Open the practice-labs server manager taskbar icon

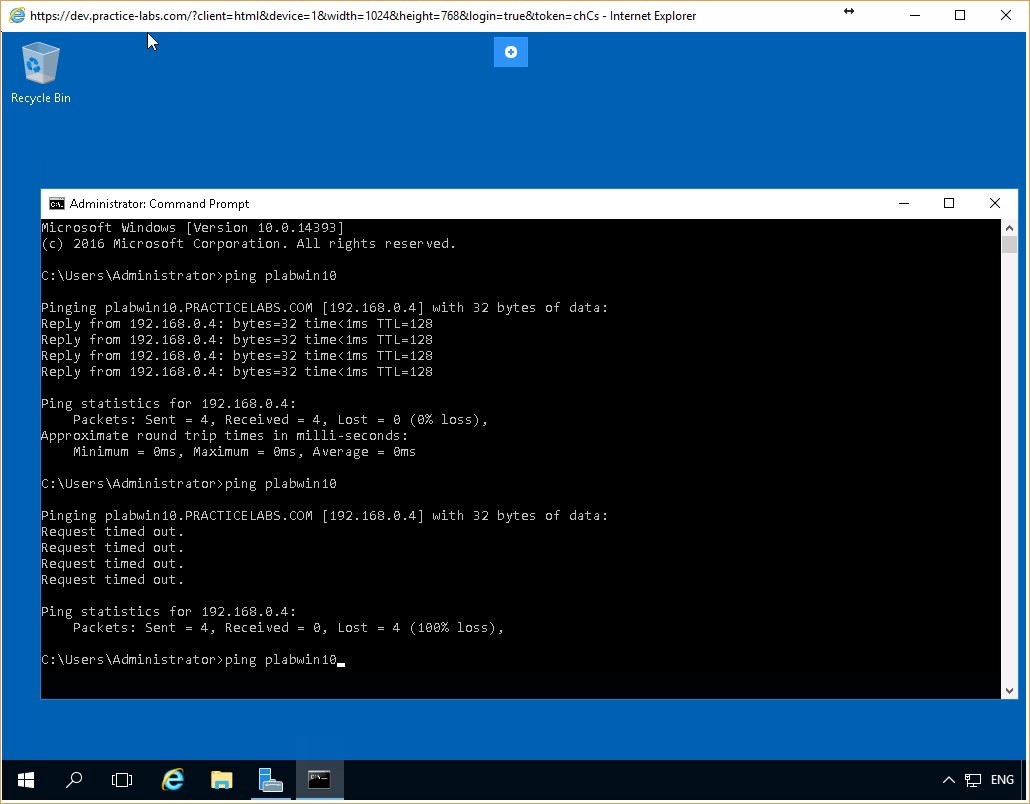(x=270, y=779)
